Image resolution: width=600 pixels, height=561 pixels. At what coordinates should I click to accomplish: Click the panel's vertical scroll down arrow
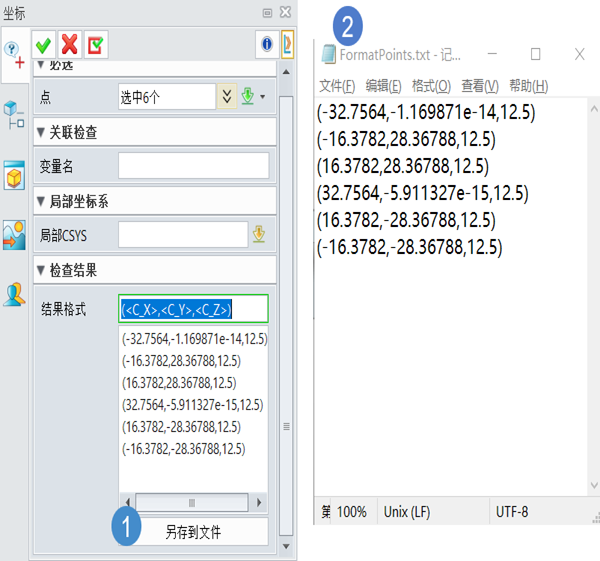(286, 546)
